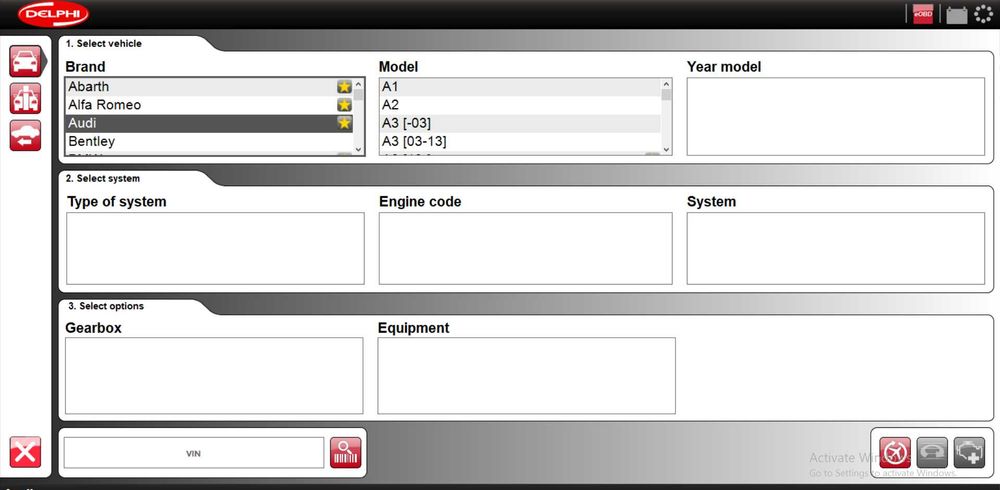Toggle favorite star for Alfa Romeo
This screenshot has width=1000, height=490.
tap(344, 105)
